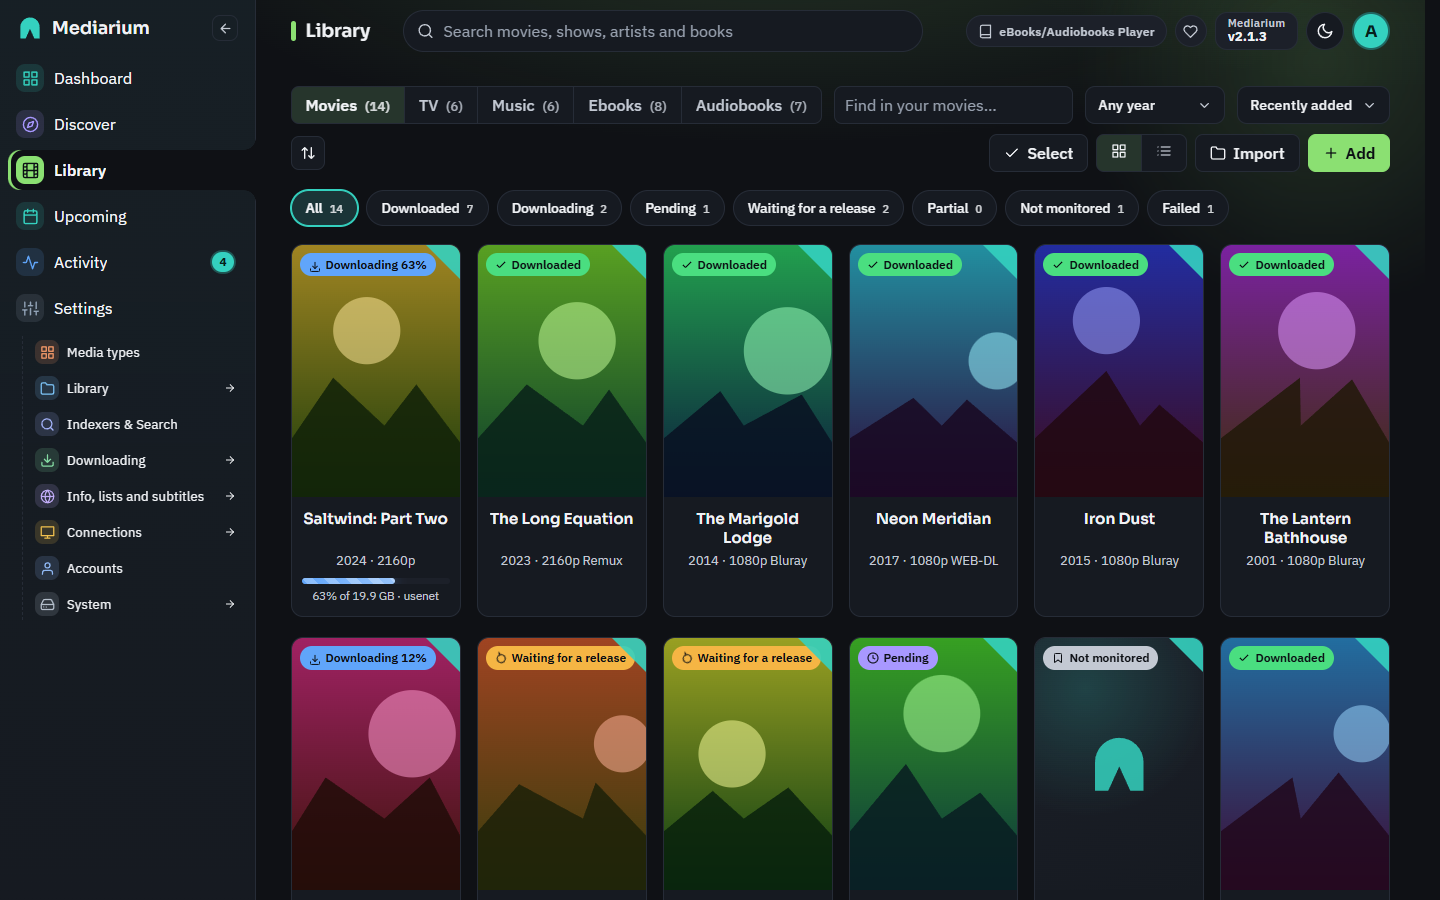
Task: Switch to the Music tab
Action: [x=525, y=105]
